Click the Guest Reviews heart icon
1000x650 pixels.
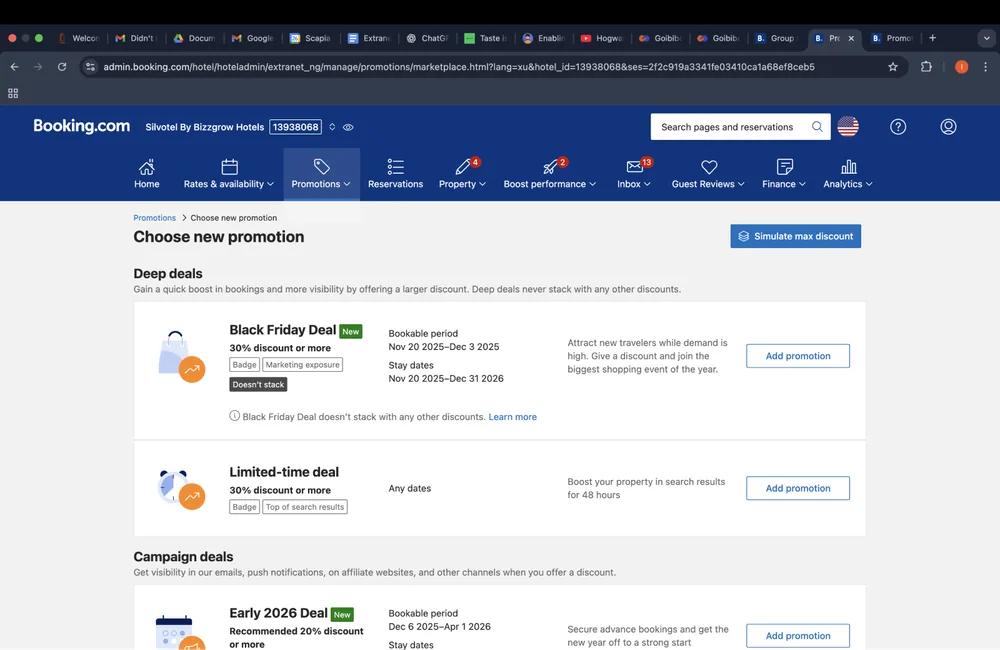(x=709, y=166)
